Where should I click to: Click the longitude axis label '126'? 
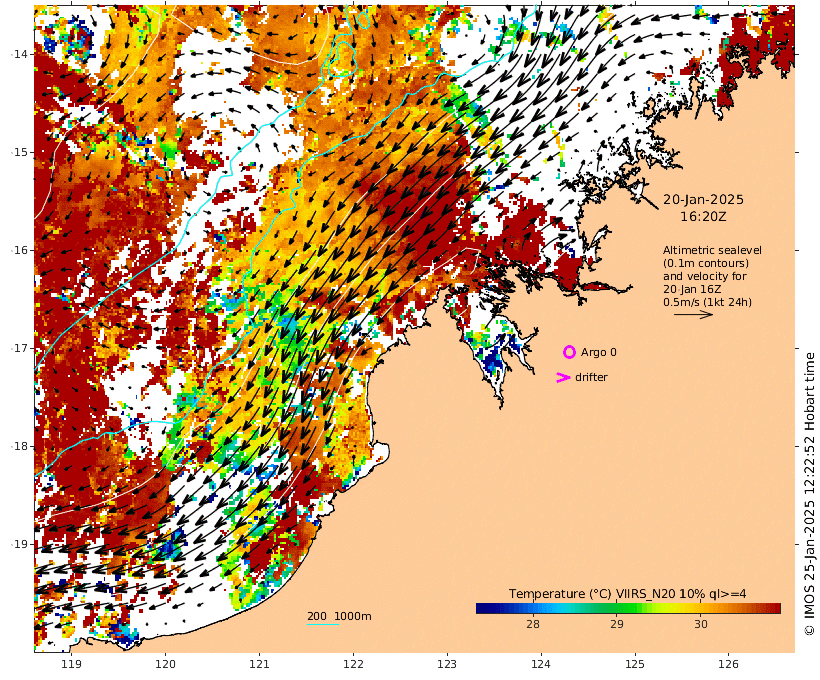(x=728, y=664)
